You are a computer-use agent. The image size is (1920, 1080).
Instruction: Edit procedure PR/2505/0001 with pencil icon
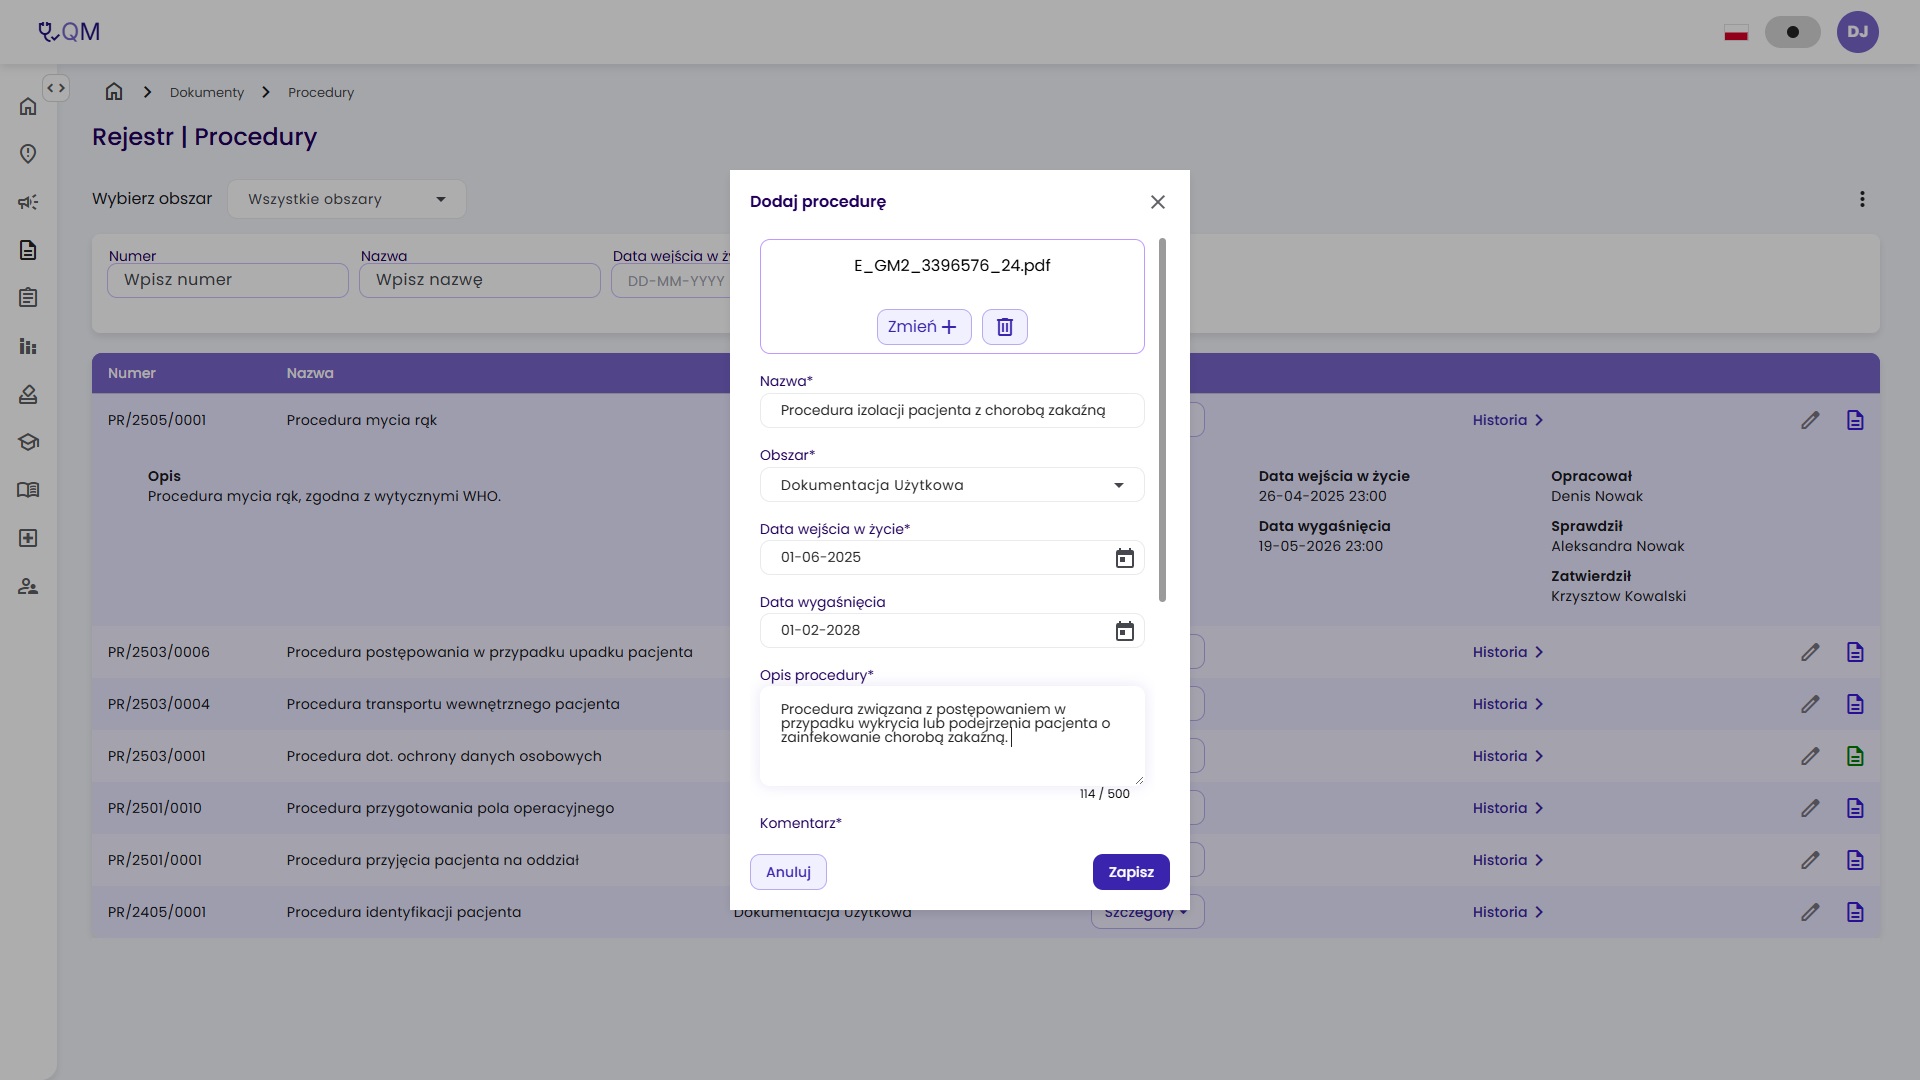tap(1810, 420)
